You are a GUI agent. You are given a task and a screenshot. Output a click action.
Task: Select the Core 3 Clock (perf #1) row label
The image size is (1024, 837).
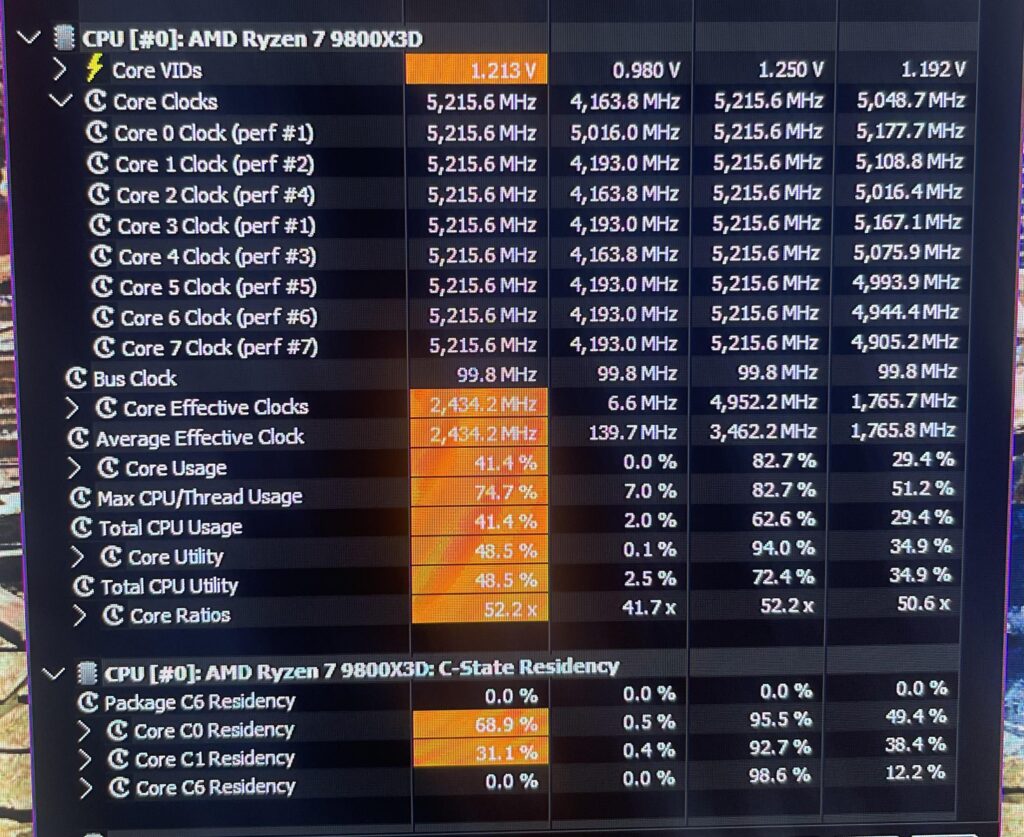tap(217, 226)
